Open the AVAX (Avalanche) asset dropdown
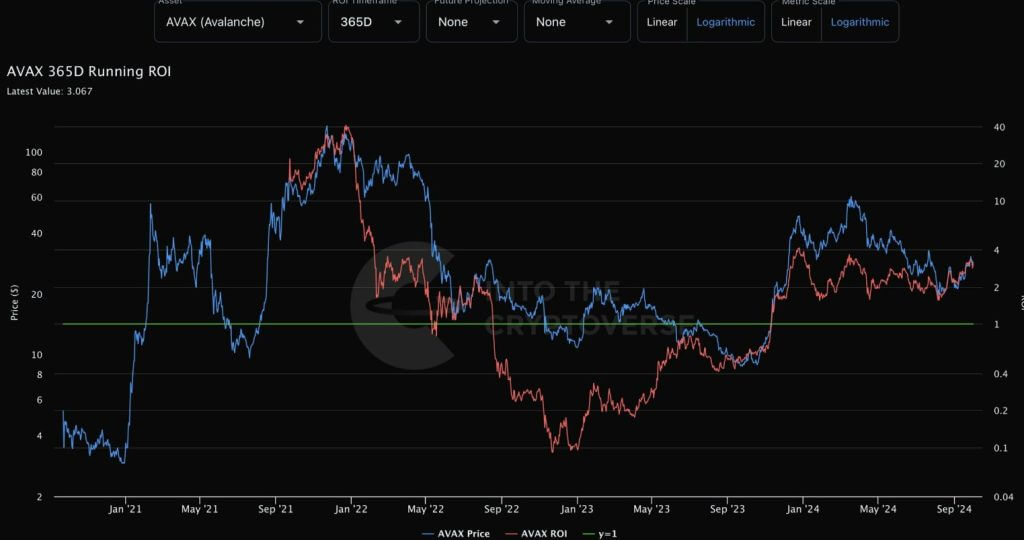The image size is (1024, 540). click(x=238, y=22)
